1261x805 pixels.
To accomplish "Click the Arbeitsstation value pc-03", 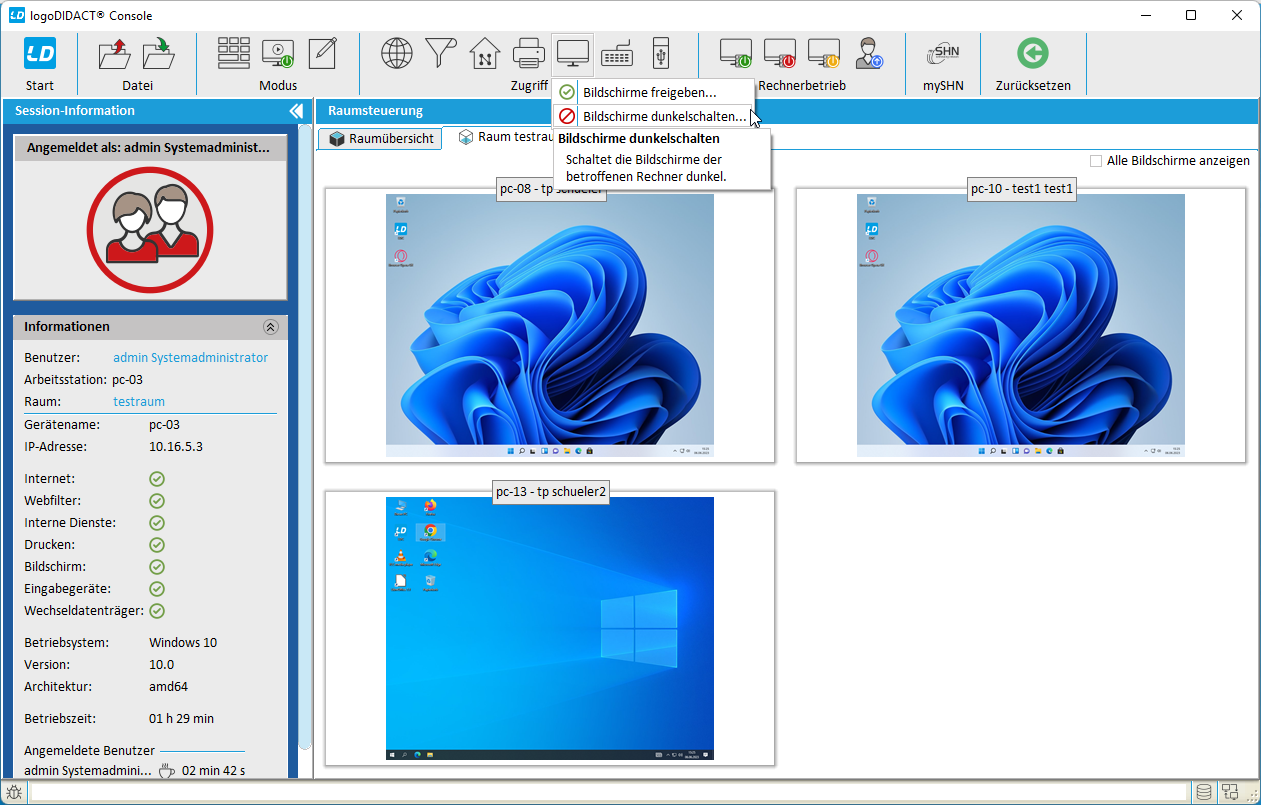I will pyautogui.click(x=127, y=379).
